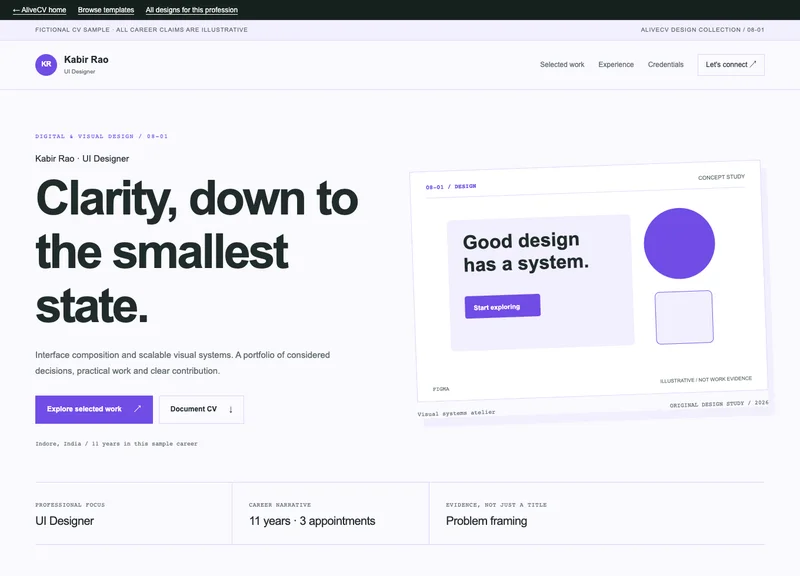Click 'Visual systems atelier' caption
800x576 pixels.
456,413
